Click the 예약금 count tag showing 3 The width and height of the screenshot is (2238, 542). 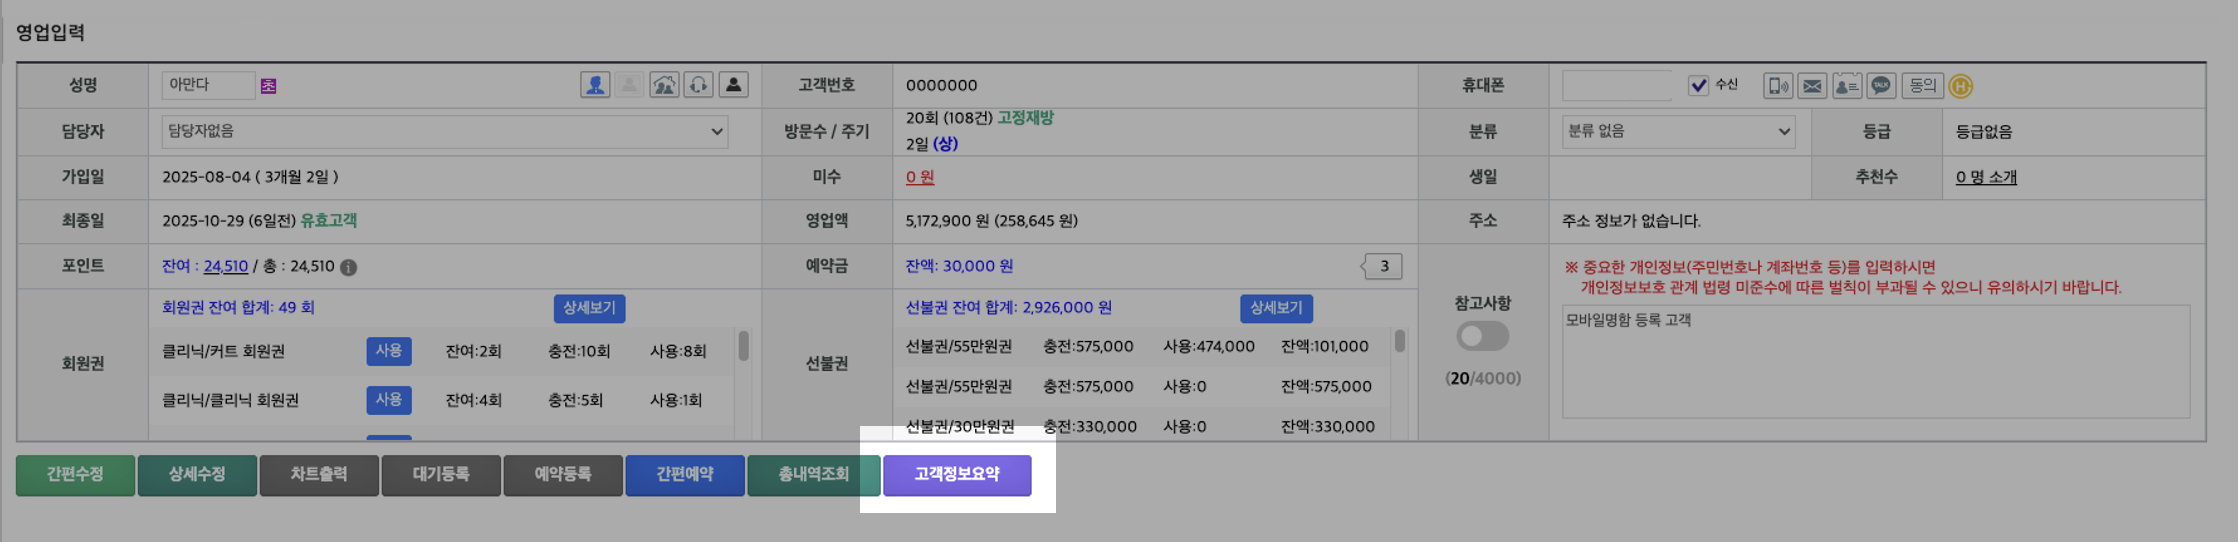(x=1384, y=266)
